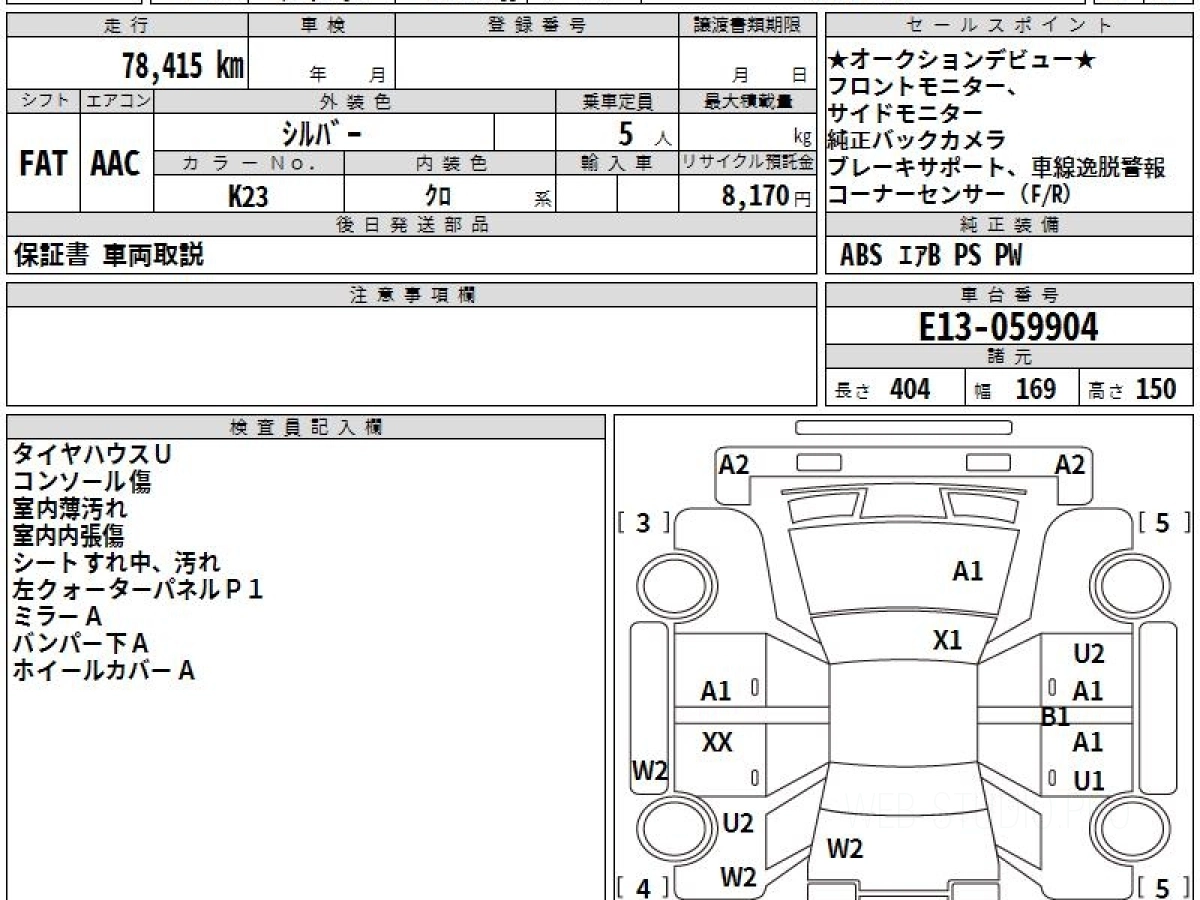Select the 純正装備 header
Viewport: 1200px width, 900px height.
click(x=1009, y=225)
